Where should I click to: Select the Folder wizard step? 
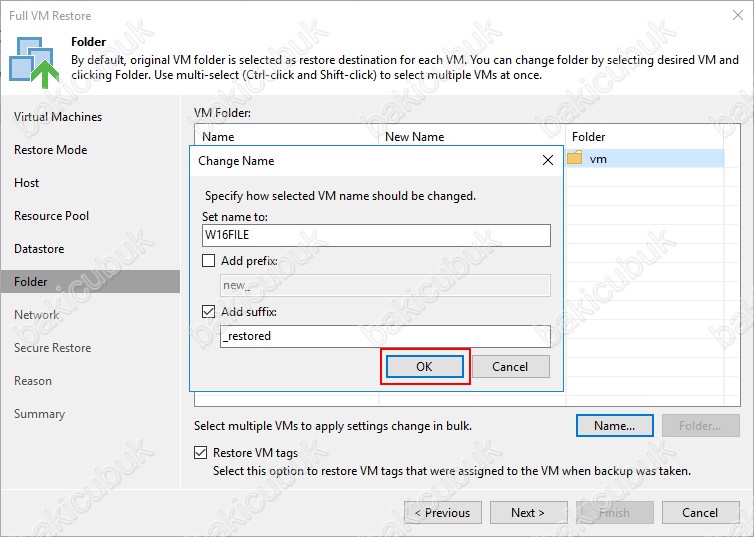tap(90, 282)
